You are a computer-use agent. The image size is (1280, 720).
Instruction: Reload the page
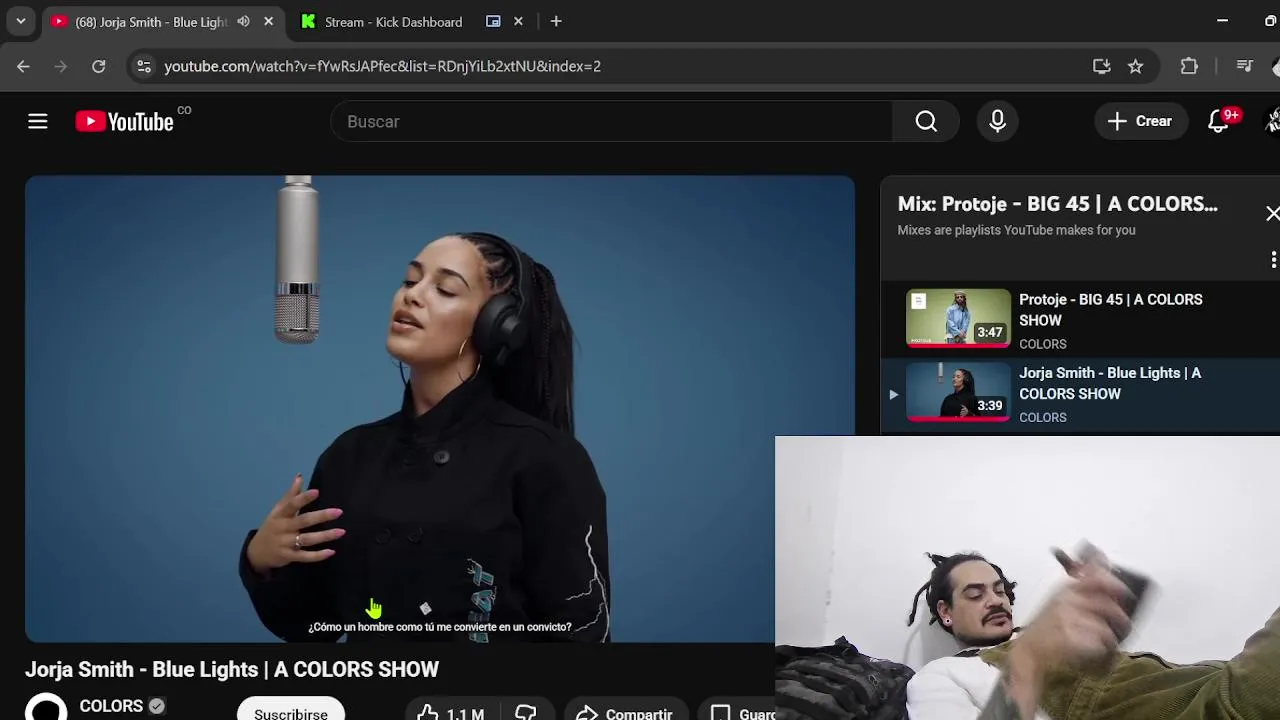click(98, 66)
